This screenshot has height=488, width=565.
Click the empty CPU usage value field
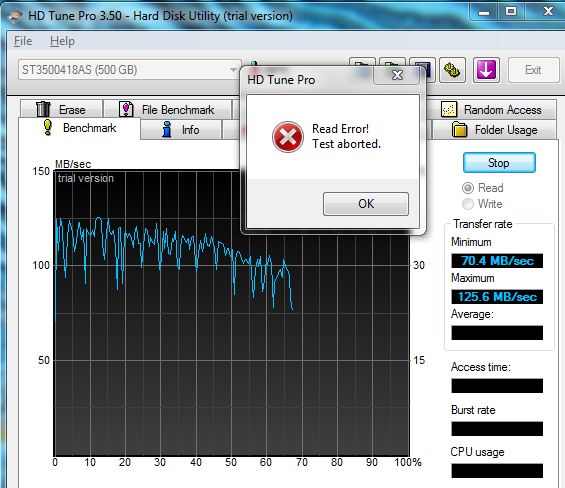(497, 471)
